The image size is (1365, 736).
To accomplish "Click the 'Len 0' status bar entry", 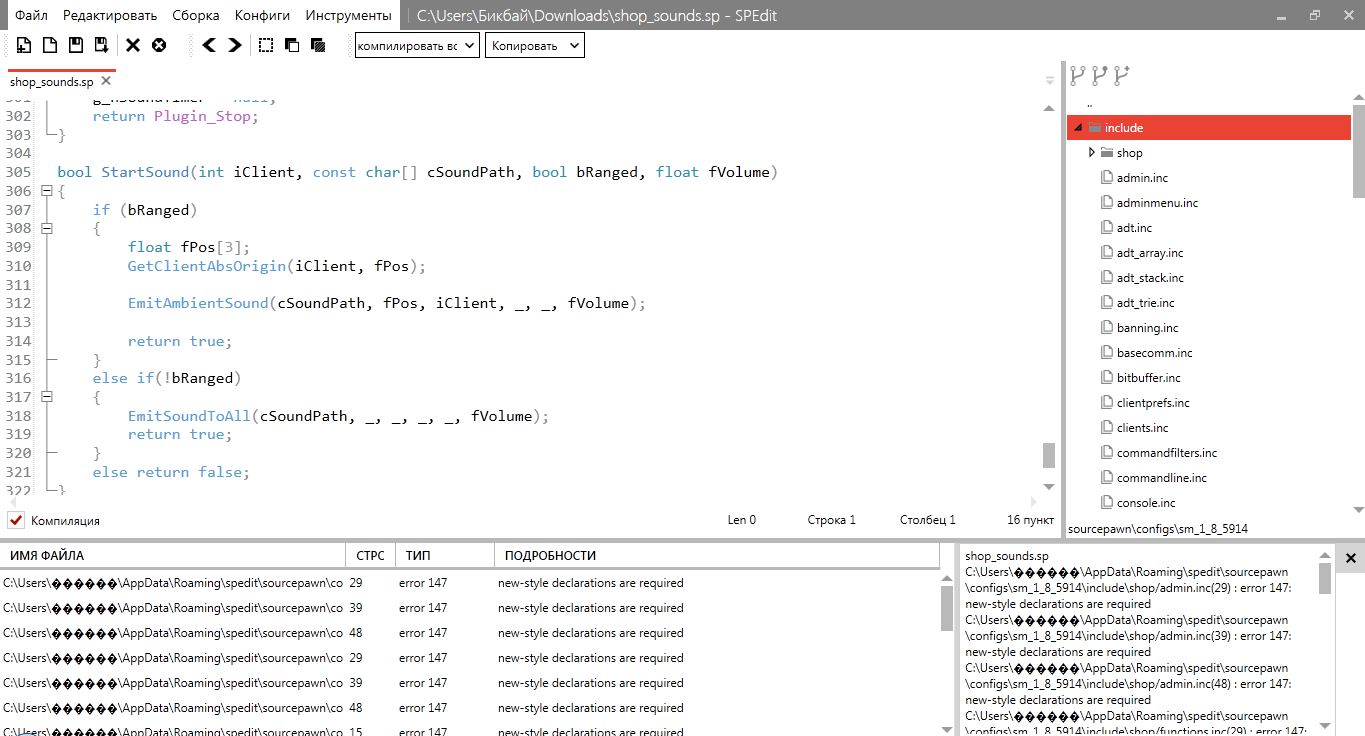I will 741,520.
